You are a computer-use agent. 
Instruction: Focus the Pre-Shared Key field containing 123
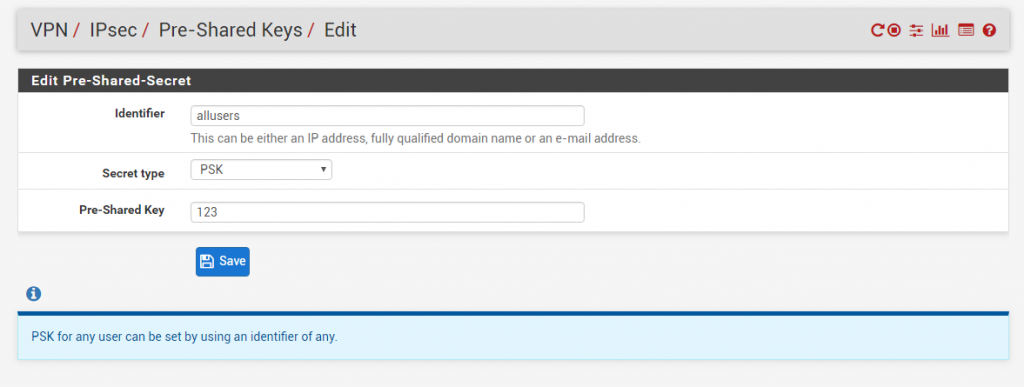(387, 212)
